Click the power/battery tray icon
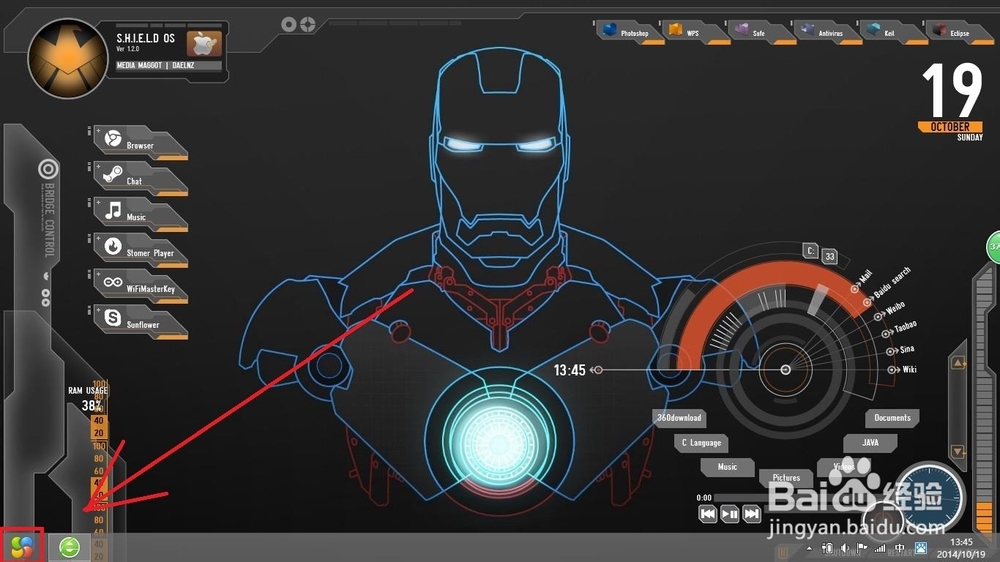Screen dimensions: 1000x562 point(827,548)
